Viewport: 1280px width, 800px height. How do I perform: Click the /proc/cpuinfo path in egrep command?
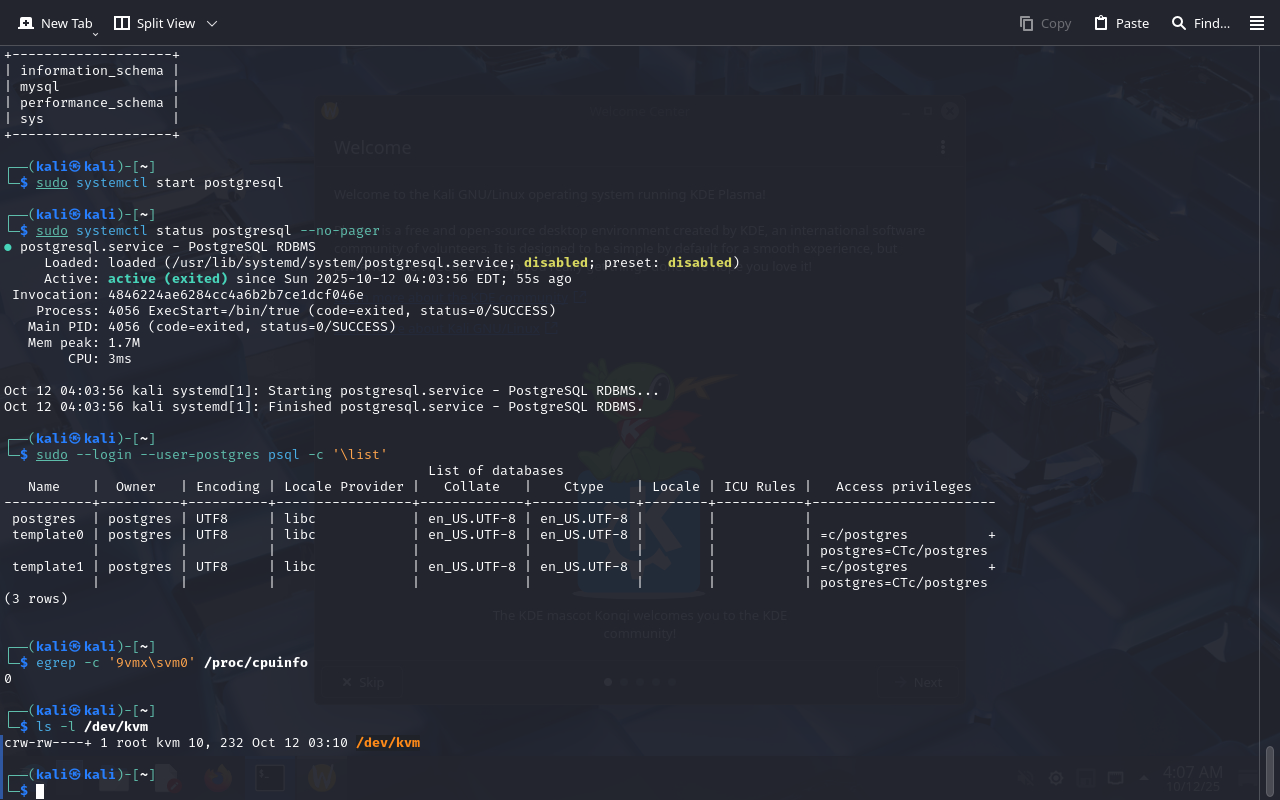click(x=255, y=663)
